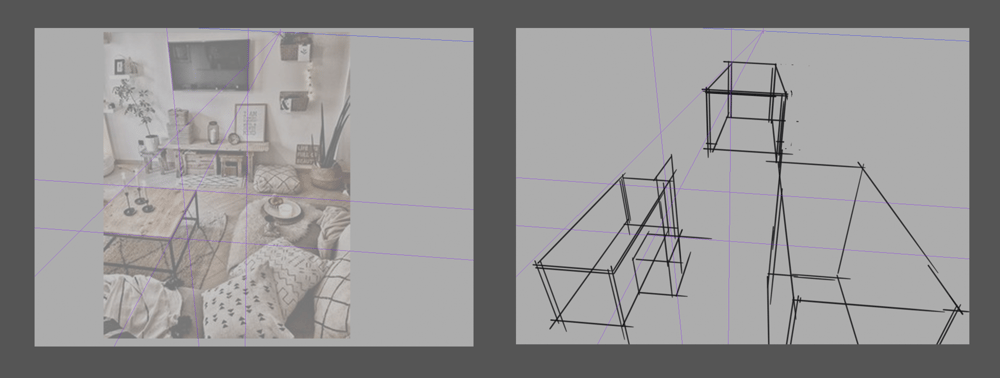Click the framed poster on the console shelf
The width and height of the screenshot is (1000, 378).
(251, 122)
